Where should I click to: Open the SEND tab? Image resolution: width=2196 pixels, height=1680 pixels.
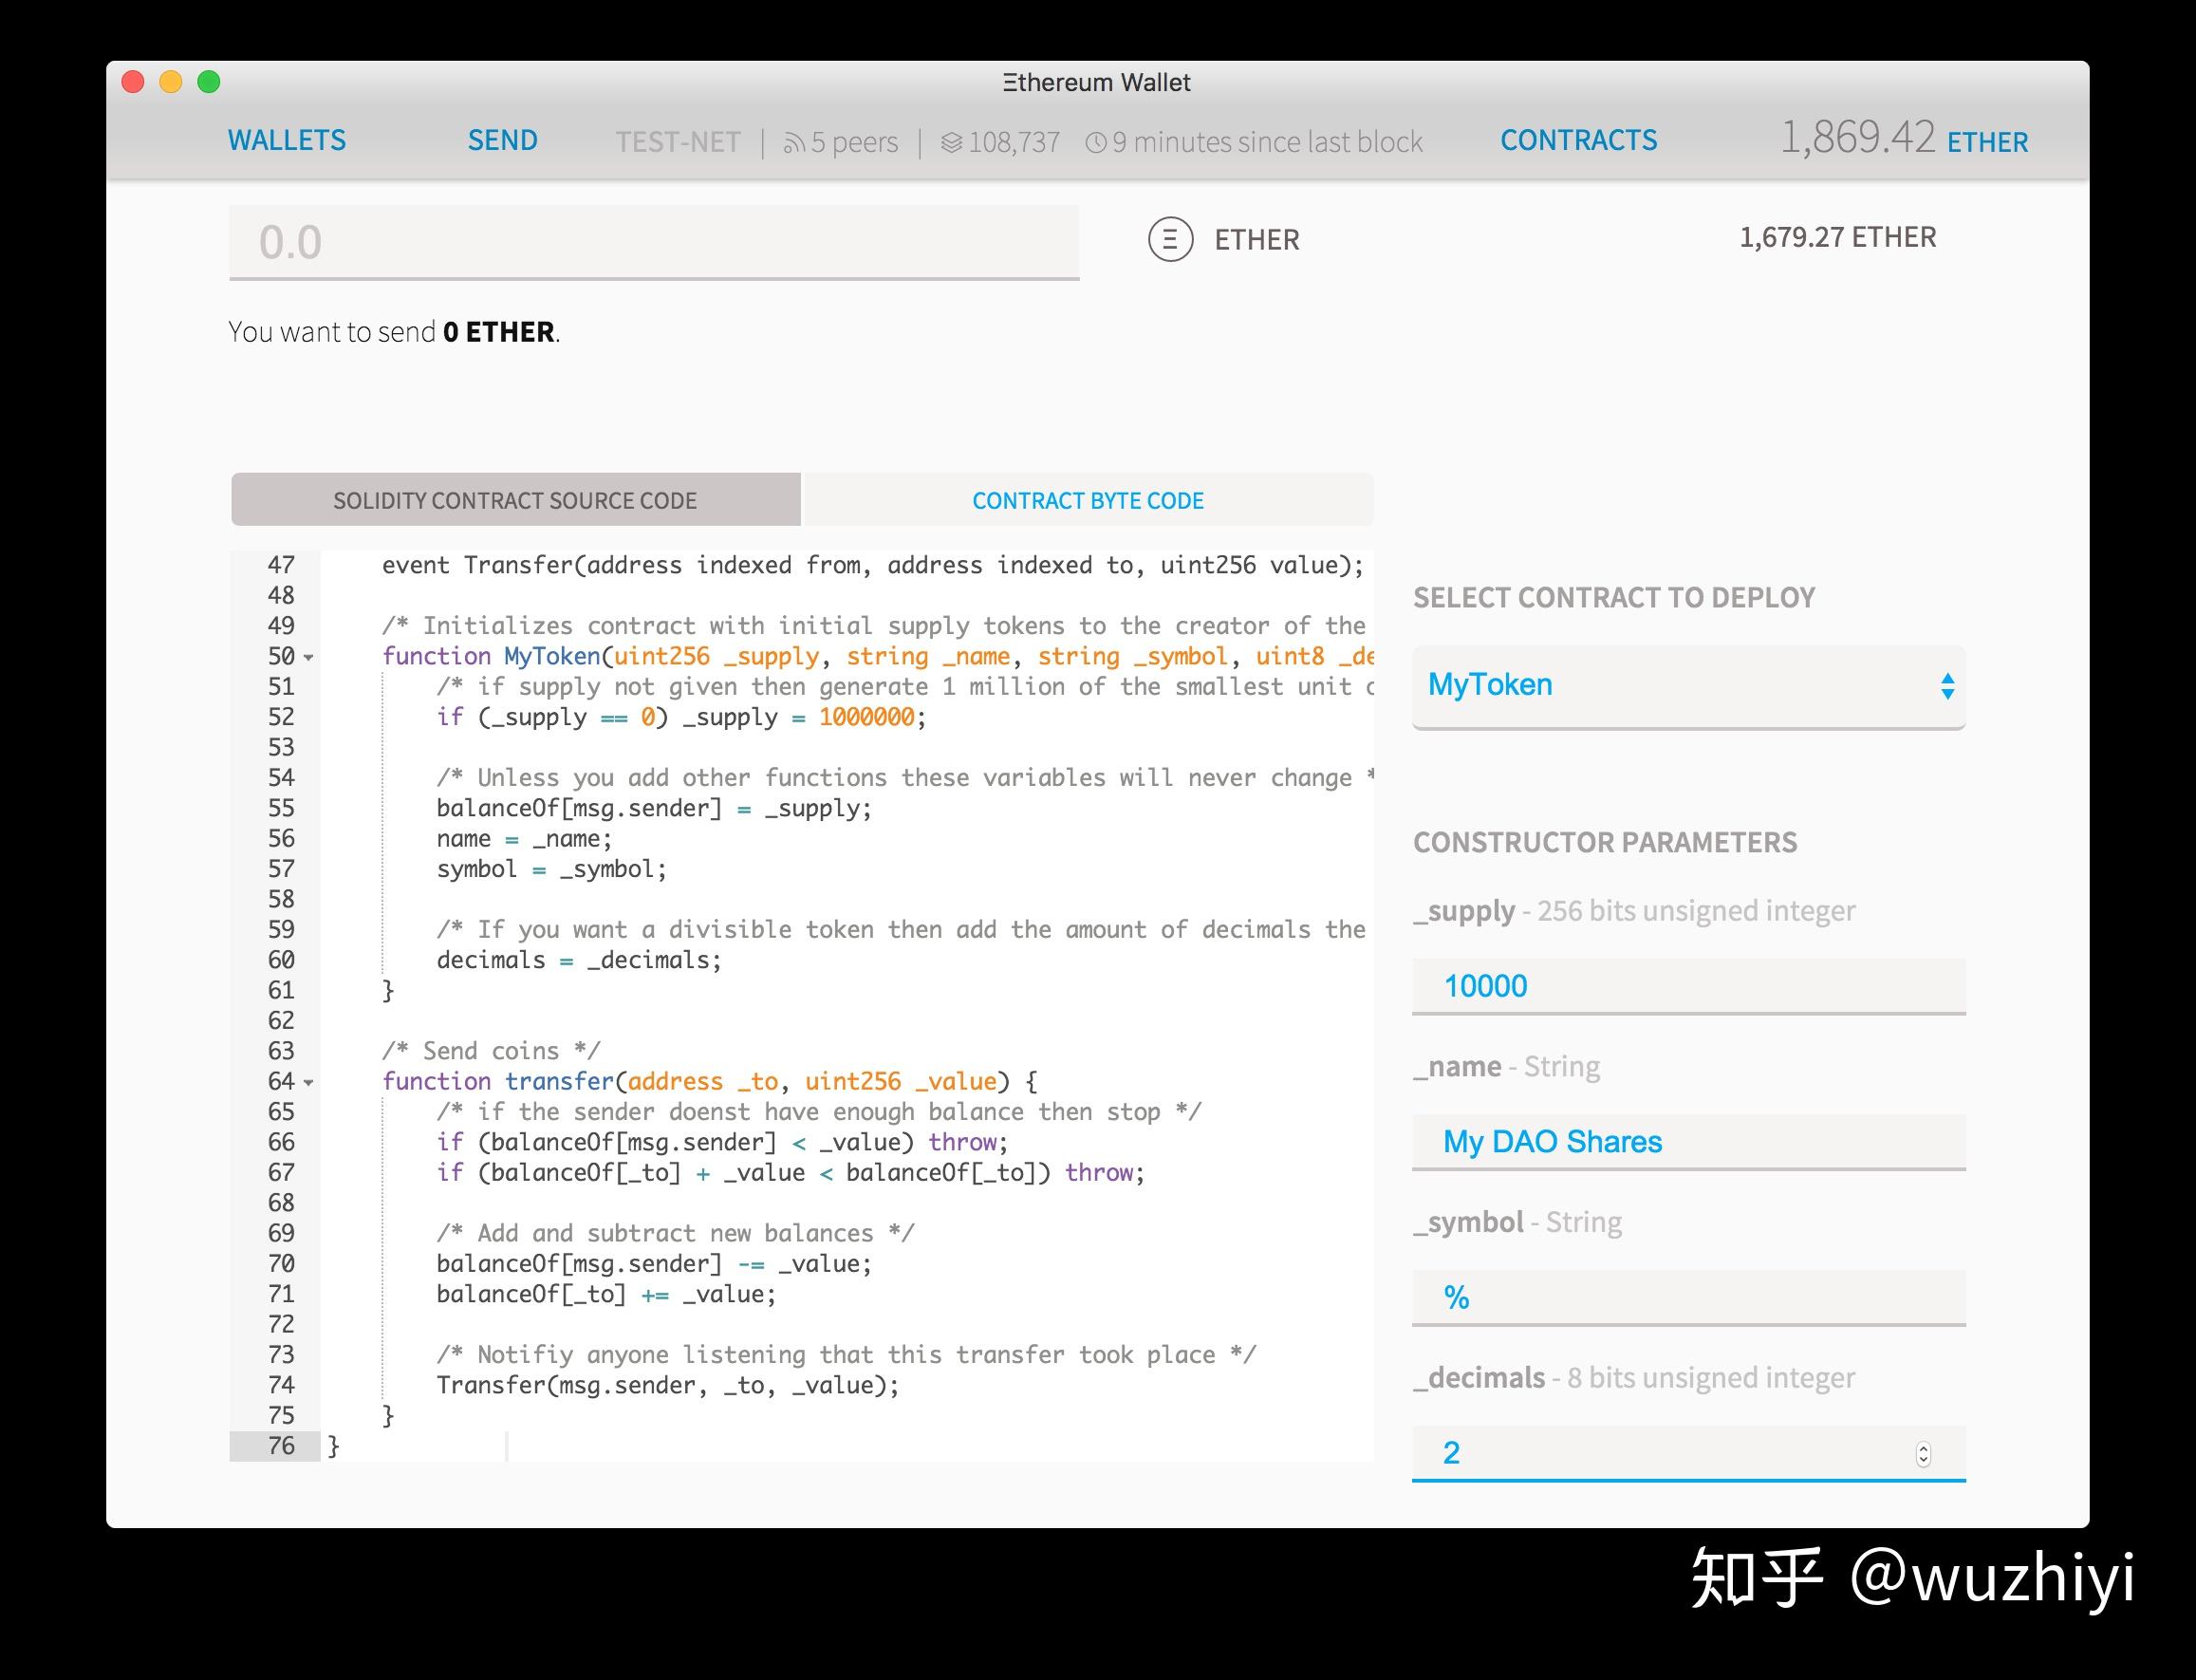503,140
